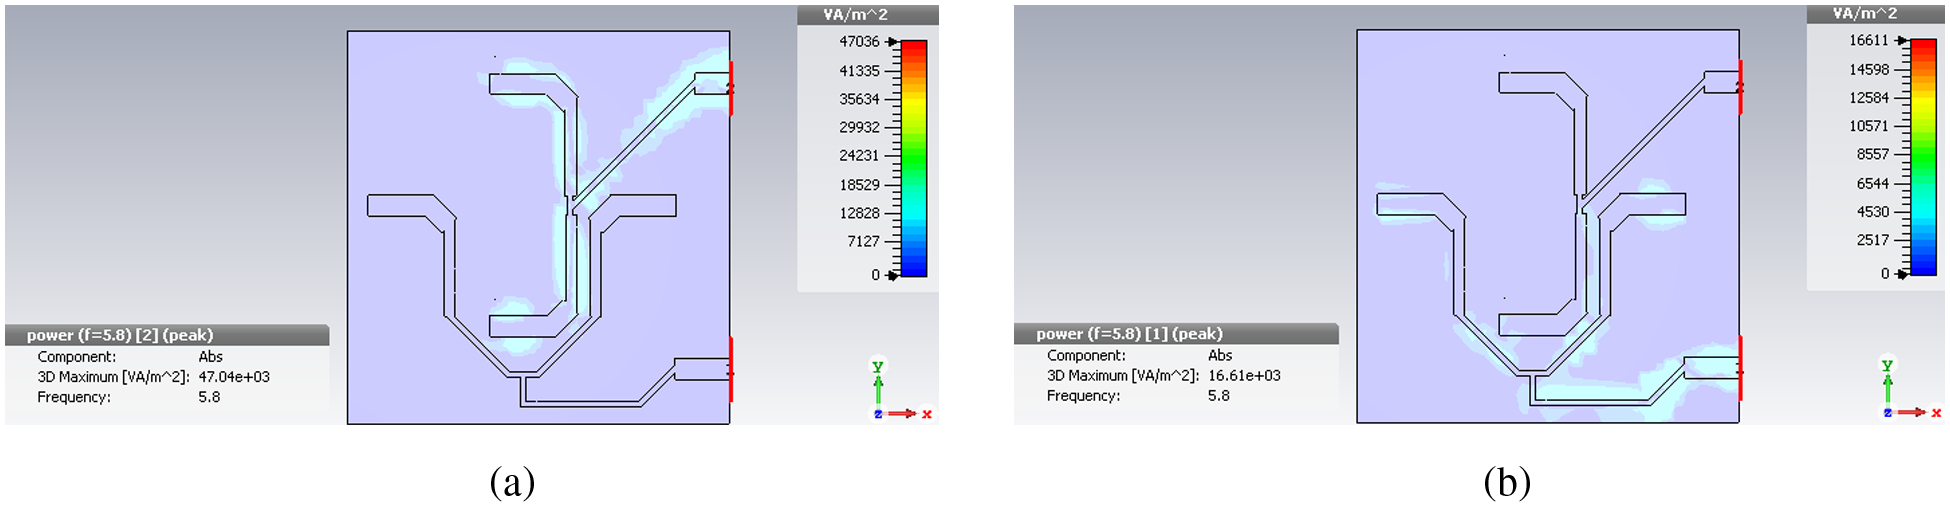Click the 47036 maximum legend value
1950x507 pixels.
click(x=859, y=42)
